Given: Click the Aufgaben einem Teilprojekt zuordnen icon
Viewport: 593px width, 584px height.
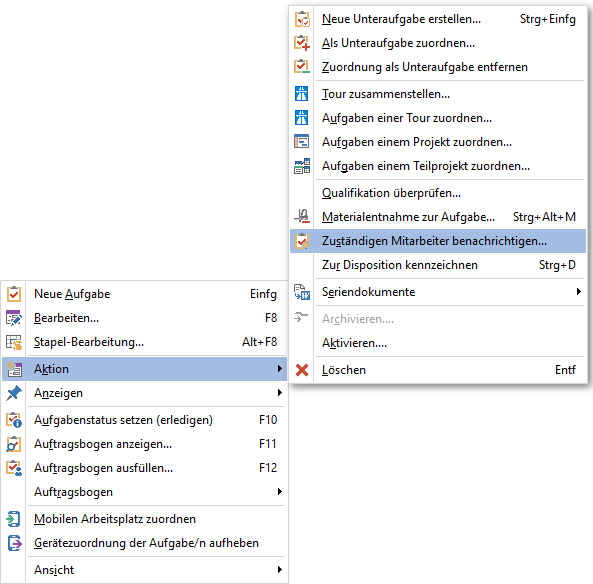Looking at the screenshot, I should (x=302, y=166).
